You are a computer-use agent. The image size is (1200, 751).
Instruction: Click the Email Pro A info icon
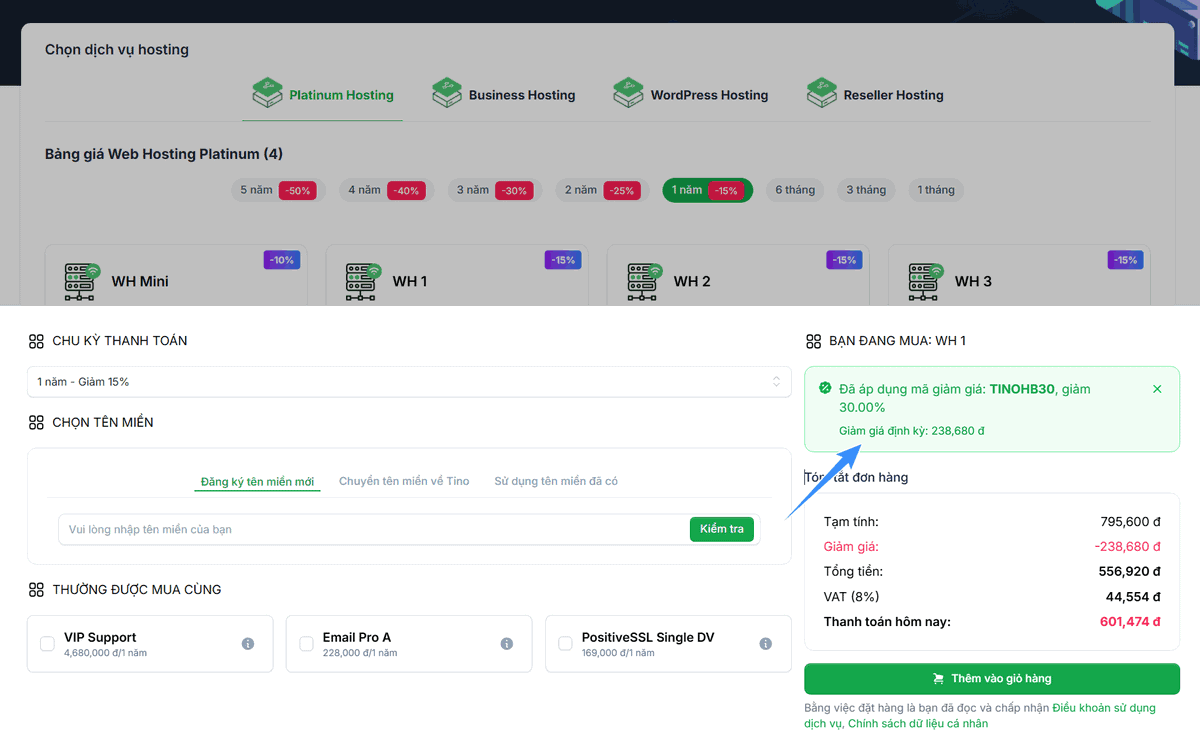pyautogui.click(x=507, y=644)
